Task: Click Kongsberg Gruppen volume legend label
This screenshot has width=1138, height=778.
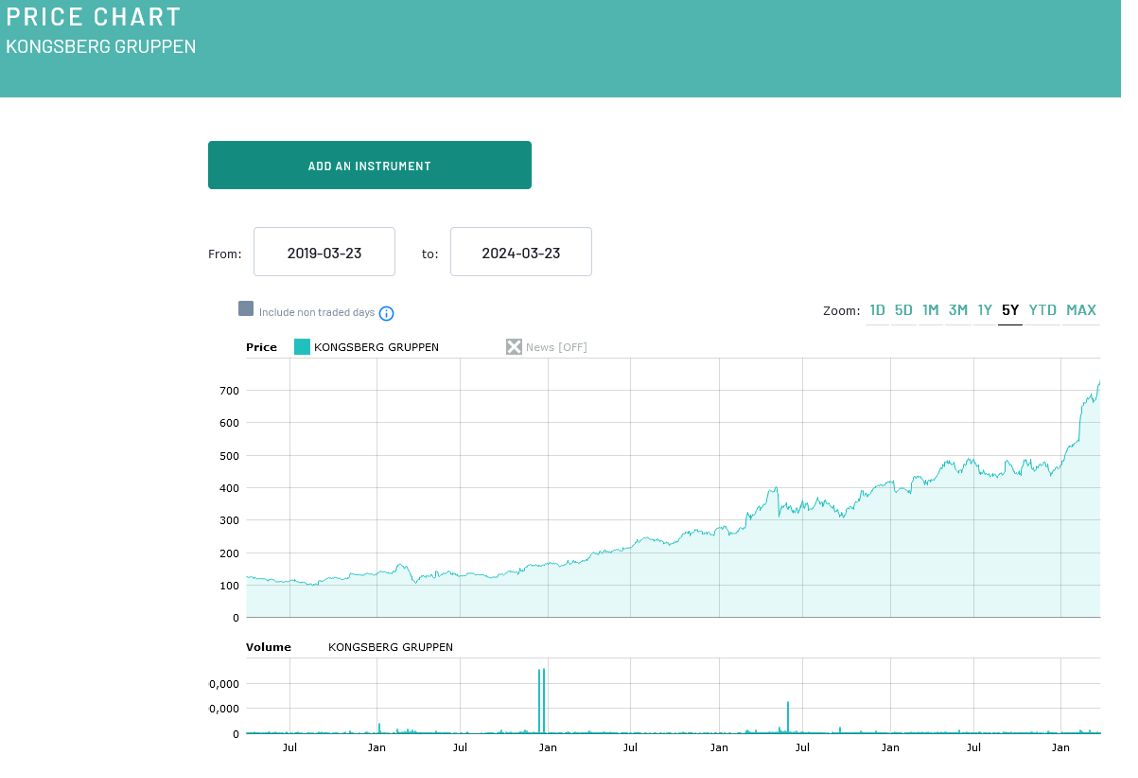Action: (390, 647)
